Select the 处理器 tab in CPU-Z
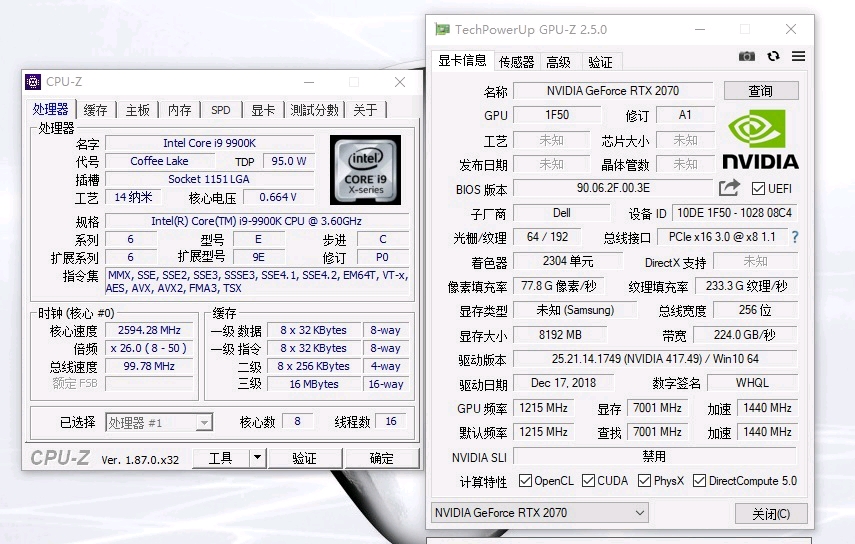This screenshot has height=544, width=855. click(50, 109)
